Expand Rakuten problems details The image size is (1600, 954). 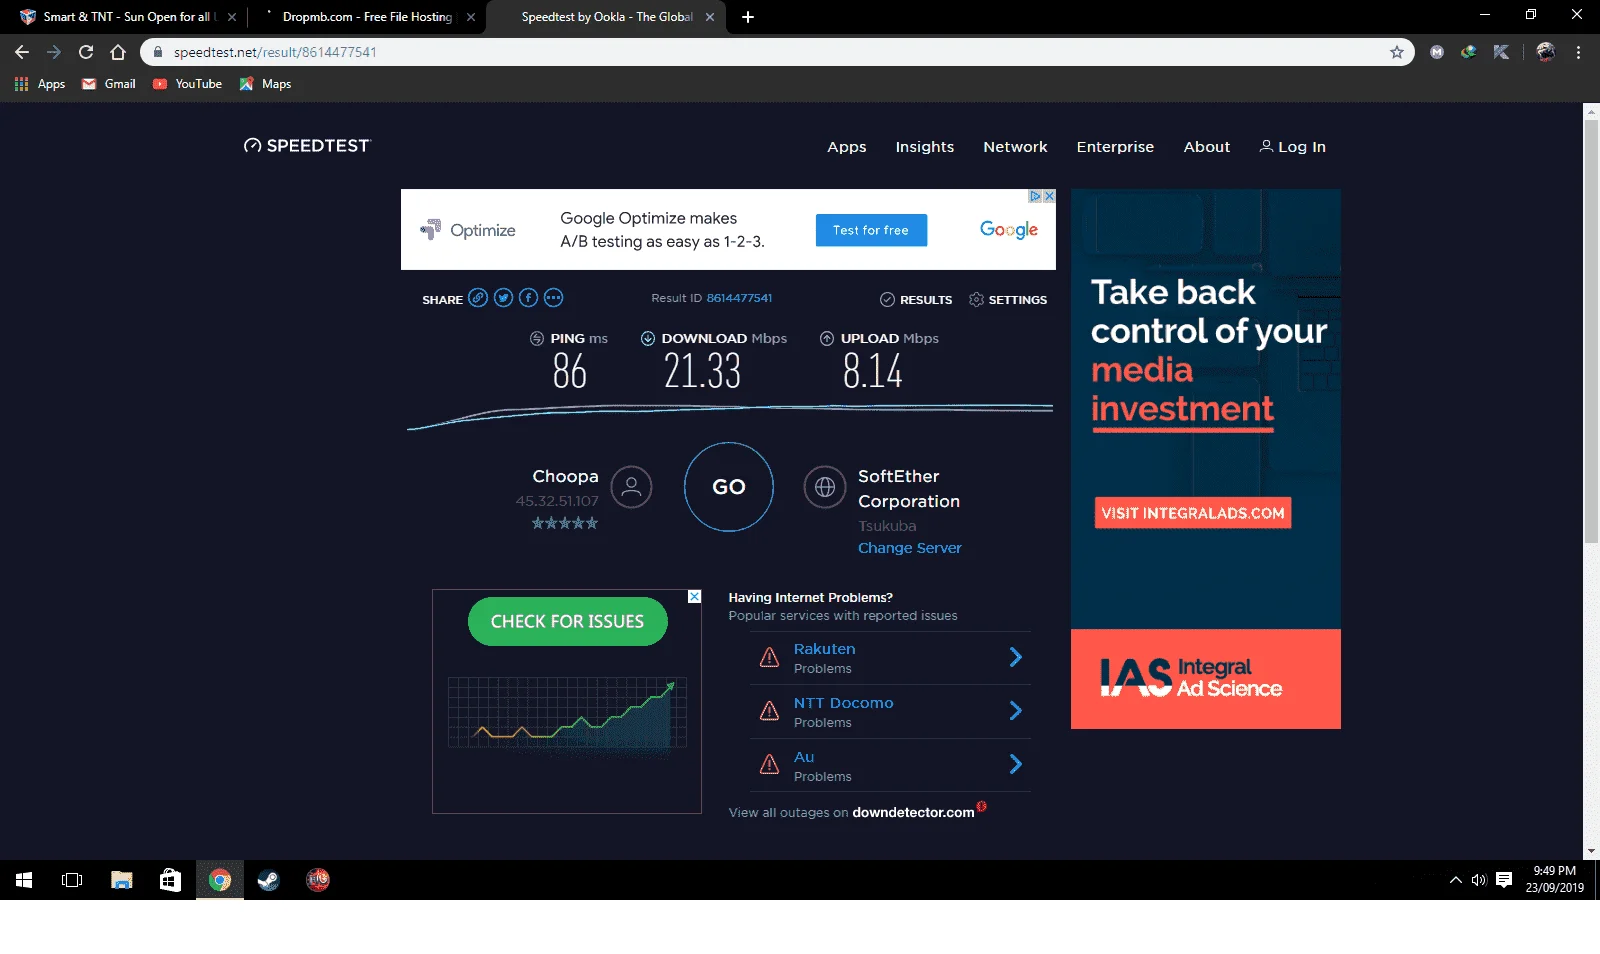[1016, 657]
